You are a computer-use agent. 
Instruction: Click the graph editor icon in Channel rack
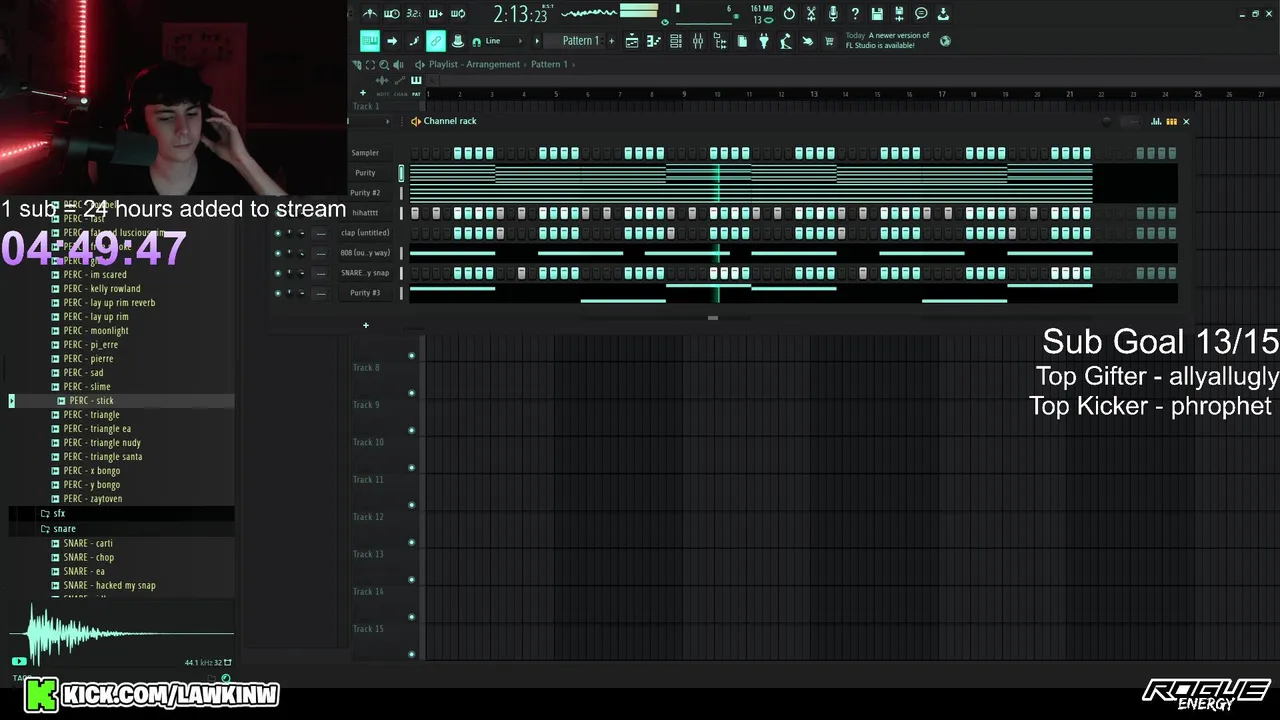(1156, 121)
